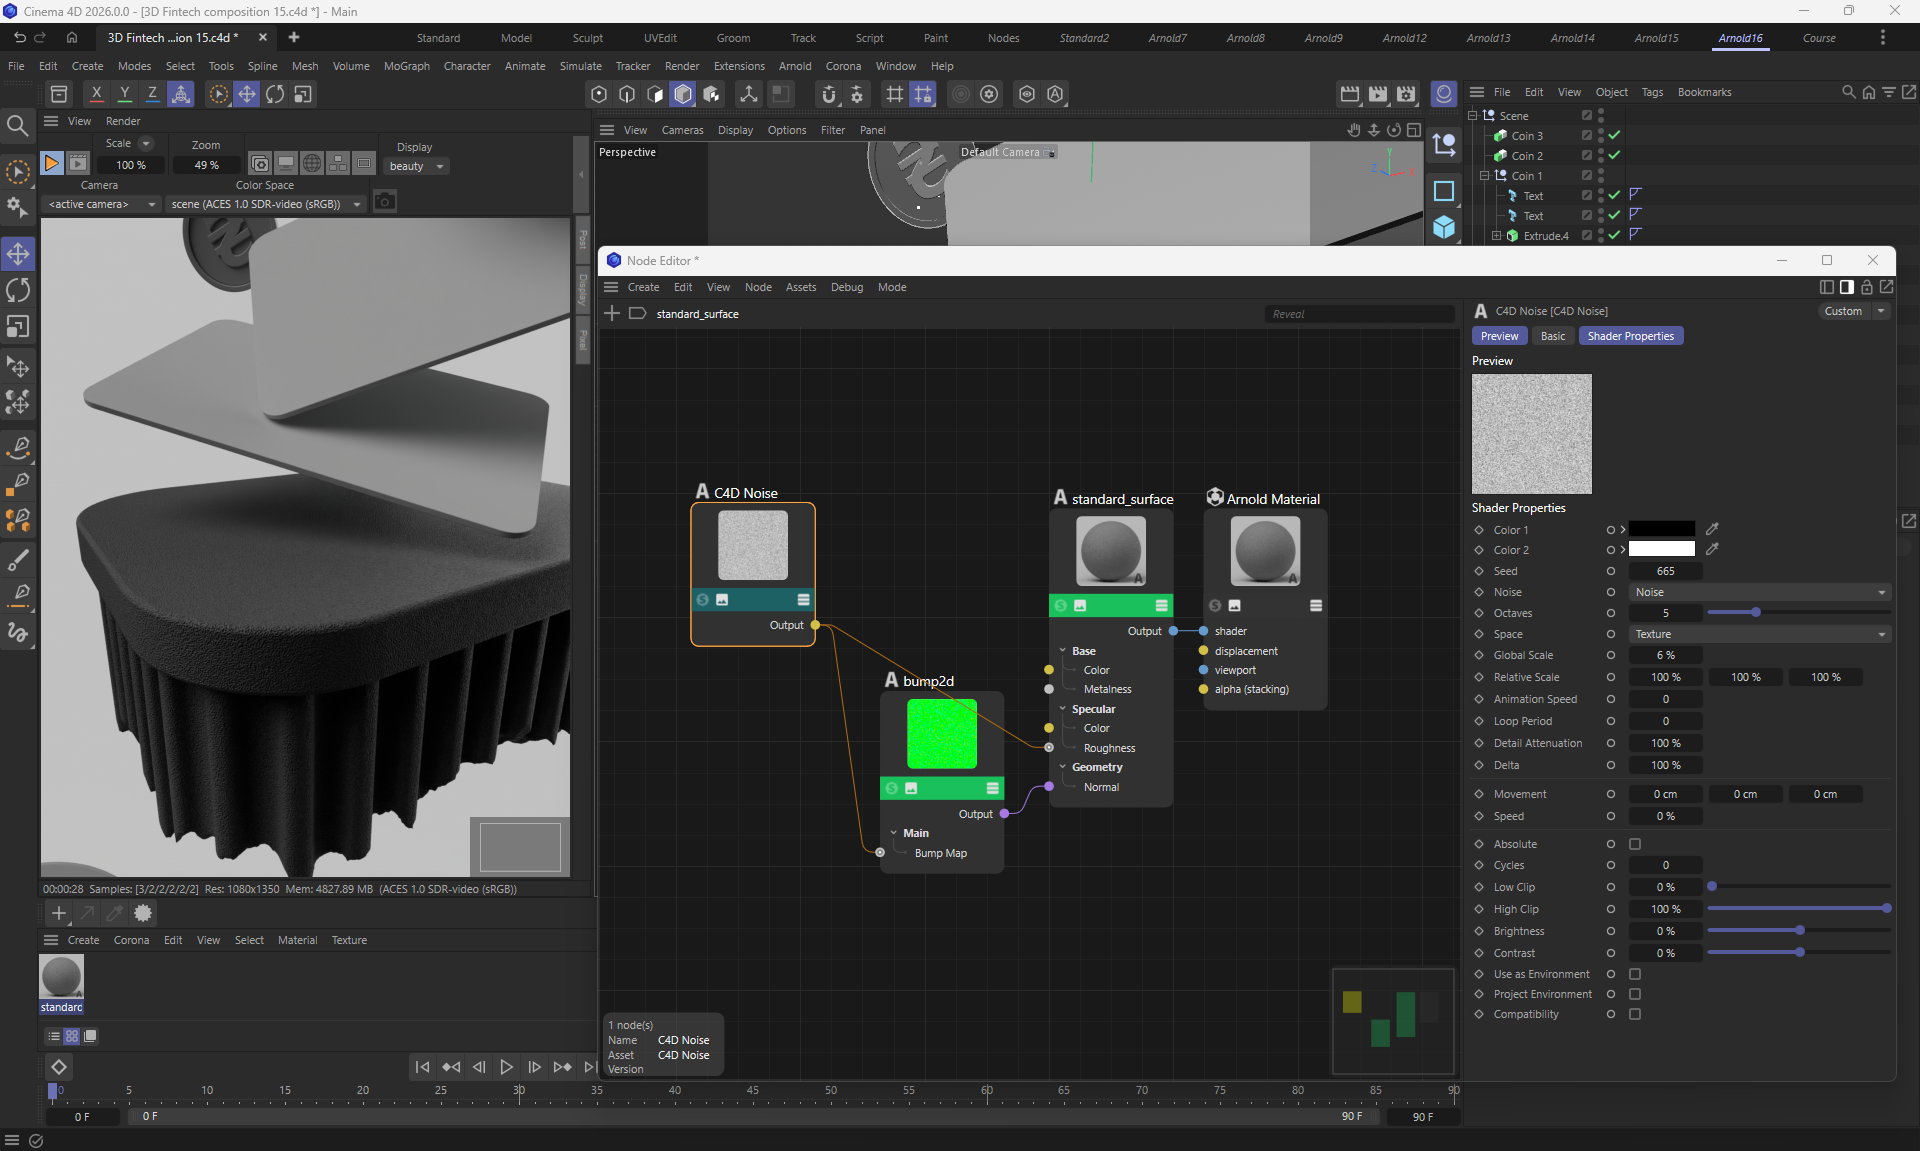Tick the Compatibility checkbox
The image size is (1920, 1151).
tap(1635, 1014)
